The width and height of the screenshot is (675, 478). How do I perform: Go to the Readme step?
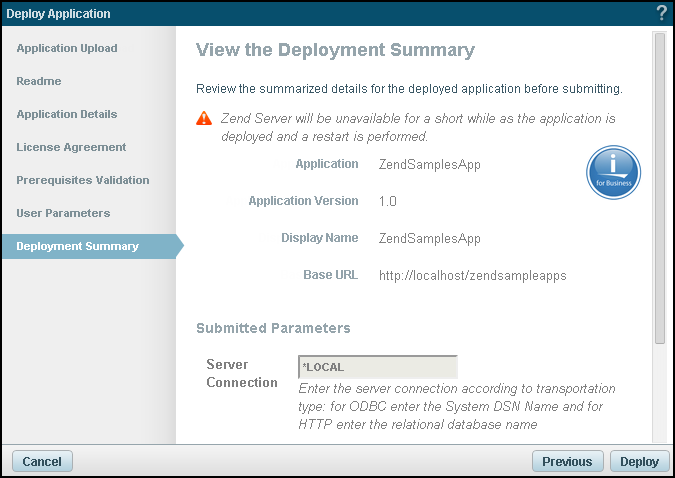pos(39,81)
